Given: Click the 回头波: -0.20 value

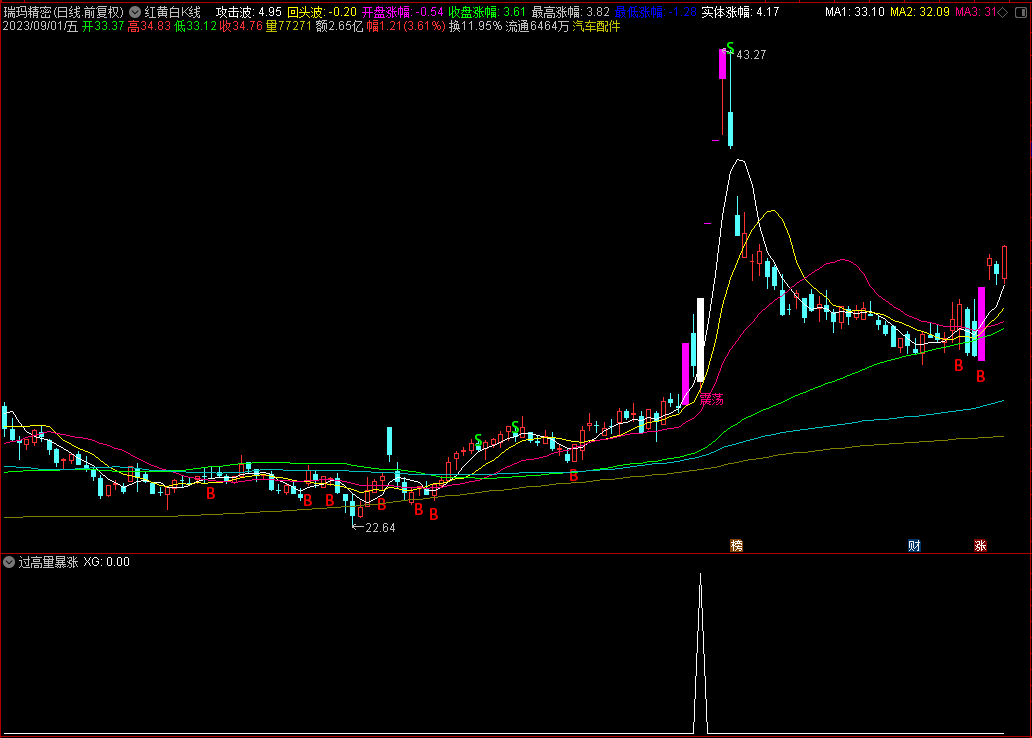Looking at the screenshot, I should (322, 12).
